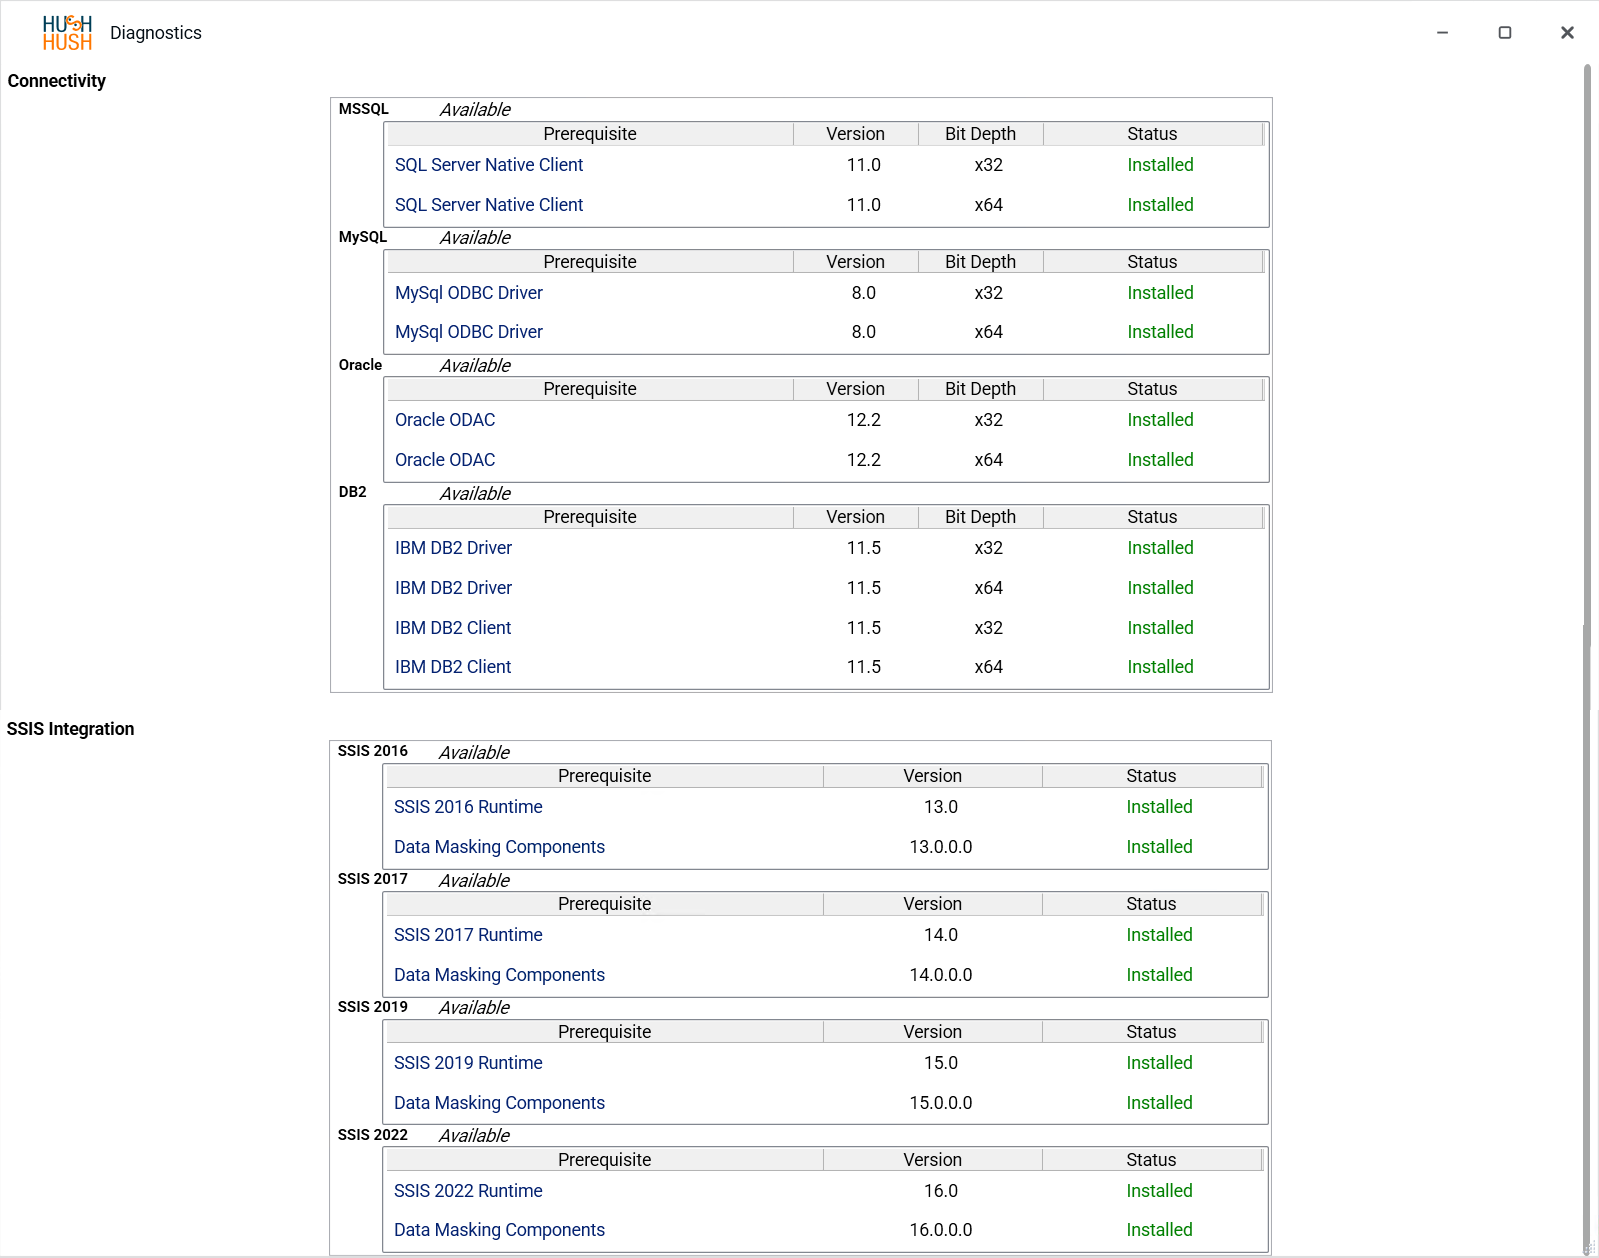Click Version header in SSIS 2016 table
Viewport: 1599px width, 1258px height.
click(x=932, y=776)
